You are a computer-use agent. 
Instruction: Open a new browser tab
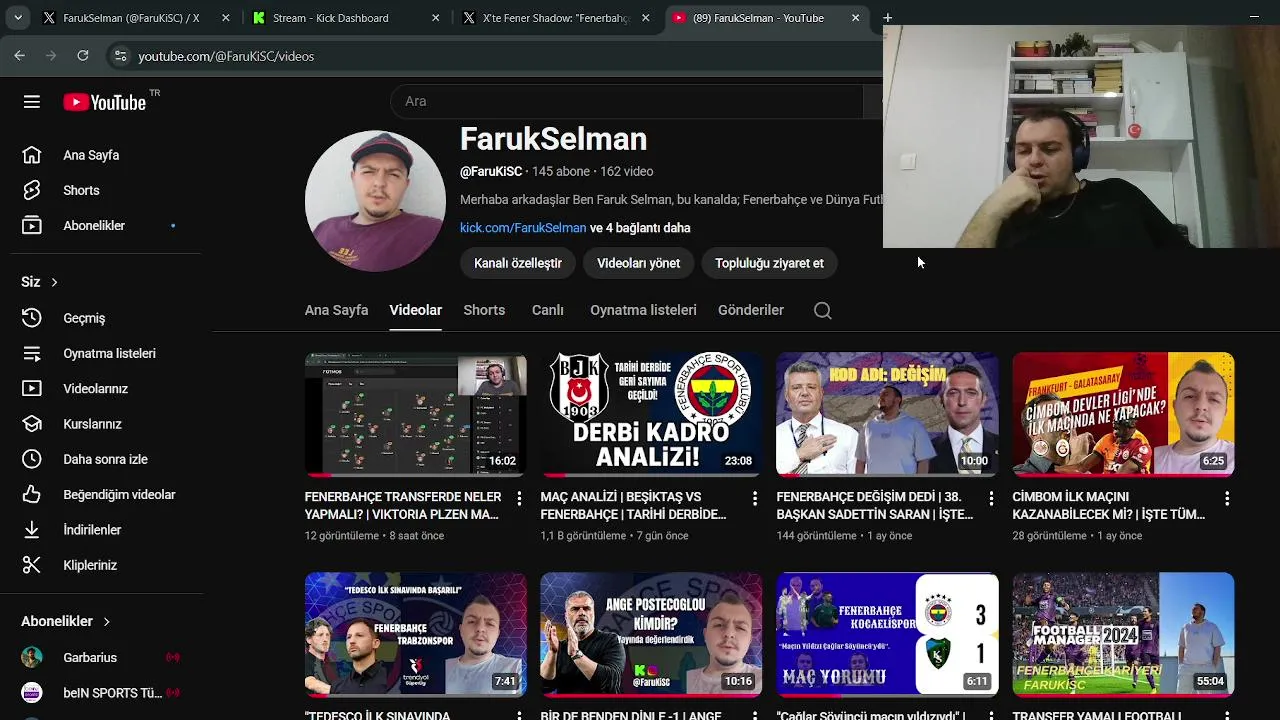pyautogui.click(x=887, y=18)
